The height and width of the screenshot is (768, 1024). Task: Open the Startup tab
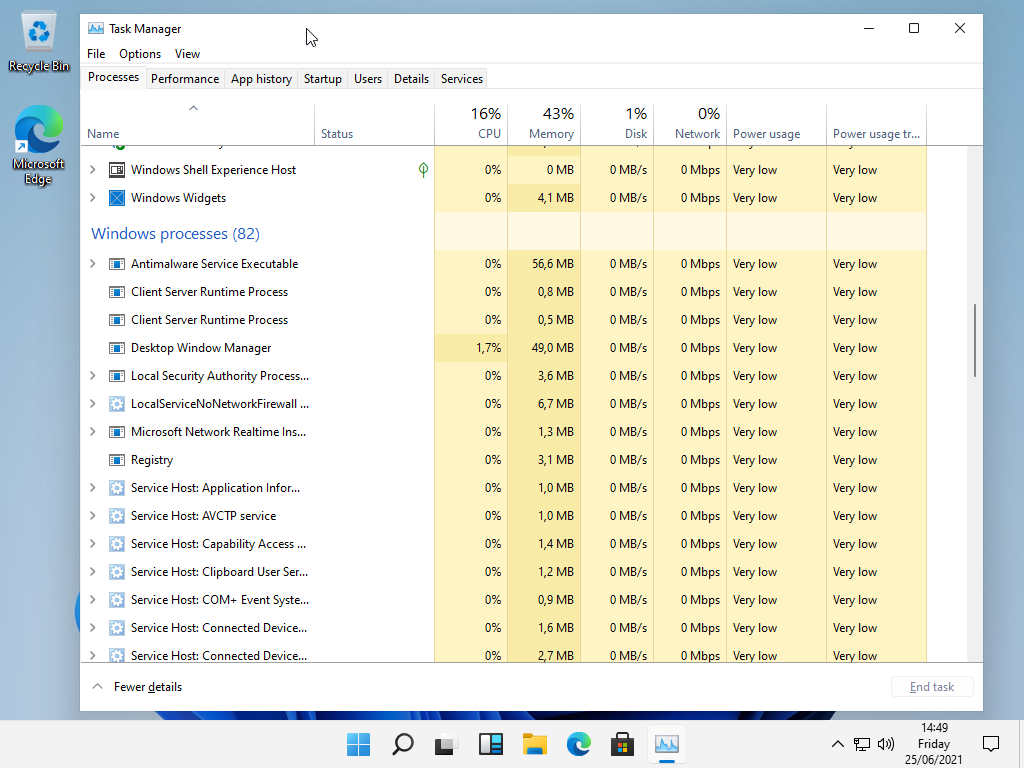[x=322, y=79]
